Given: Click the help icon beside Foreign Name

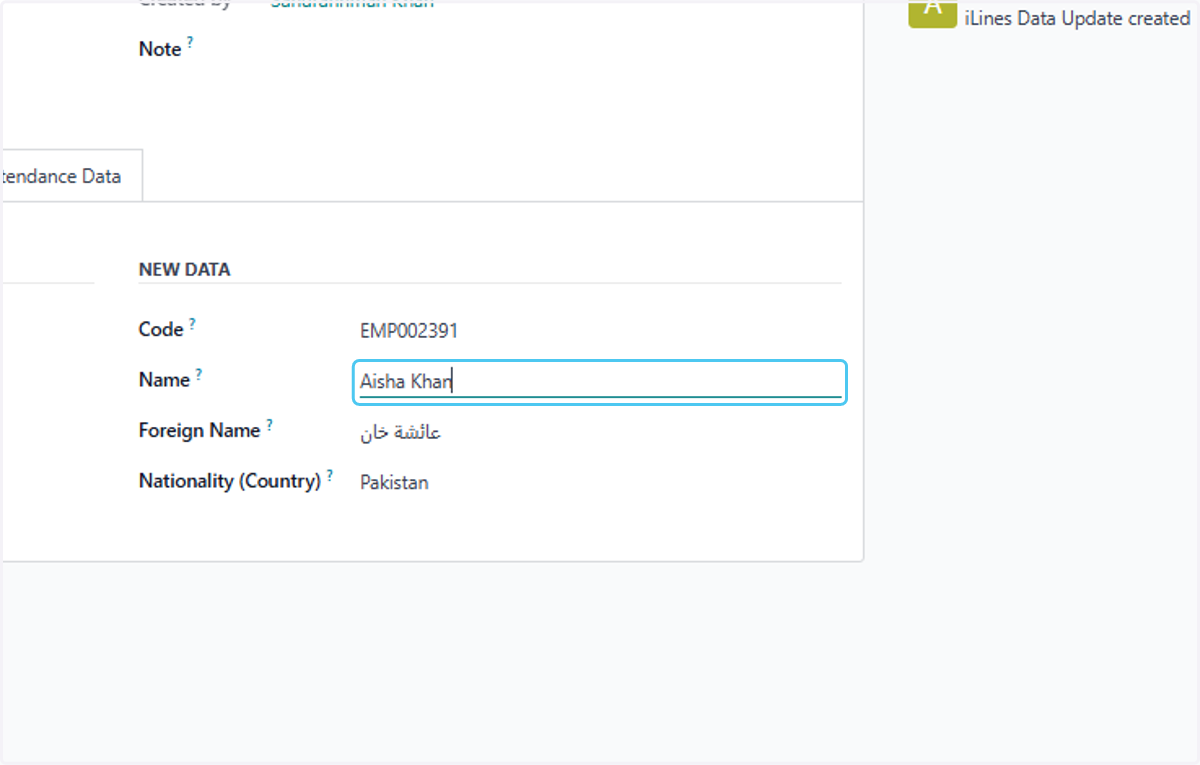Looking at the screenshot, I should coord(269,425).
